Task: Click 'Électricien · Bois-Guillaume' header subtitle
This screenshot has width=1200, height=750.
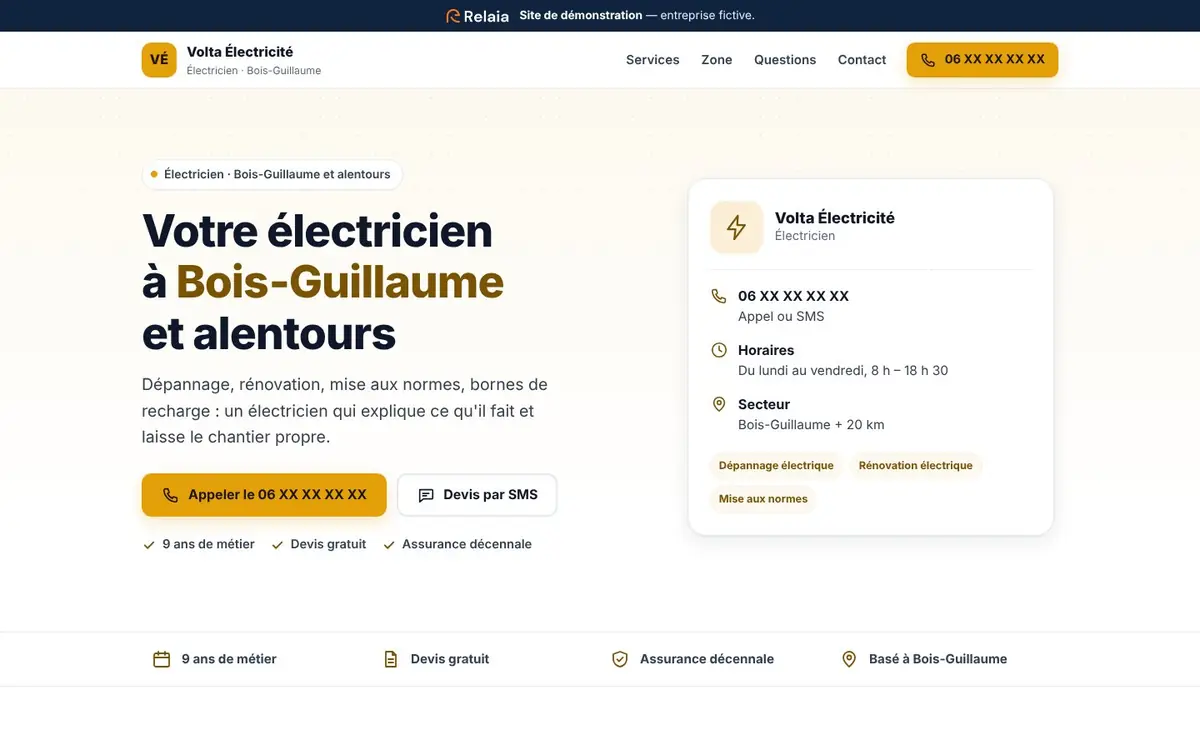Action: (x=254, y=71)
